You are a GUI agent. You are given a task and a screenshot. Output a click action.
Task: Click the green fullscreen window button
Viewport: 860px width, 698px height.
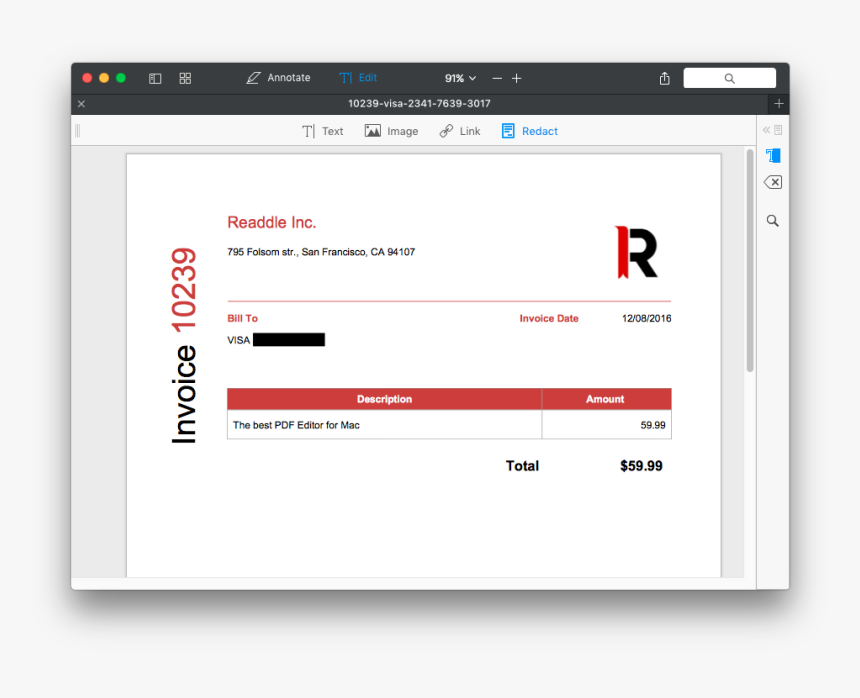coord(121,78)
